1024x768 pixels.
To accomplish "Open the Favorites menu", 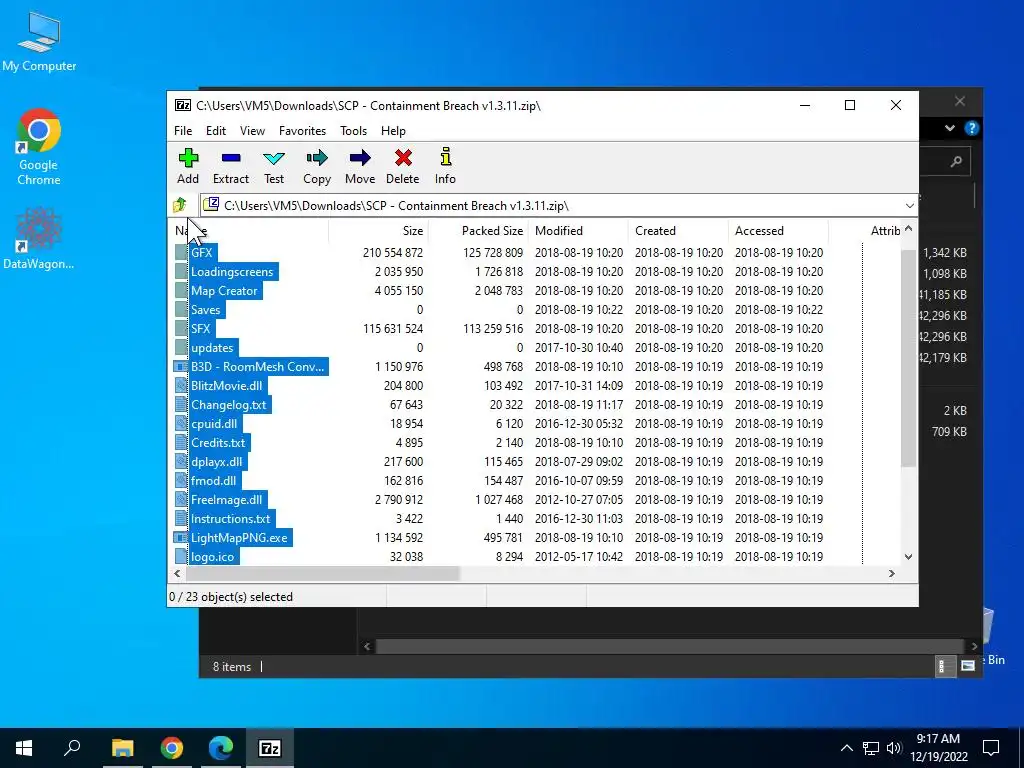I will click(x=302, y=131).
